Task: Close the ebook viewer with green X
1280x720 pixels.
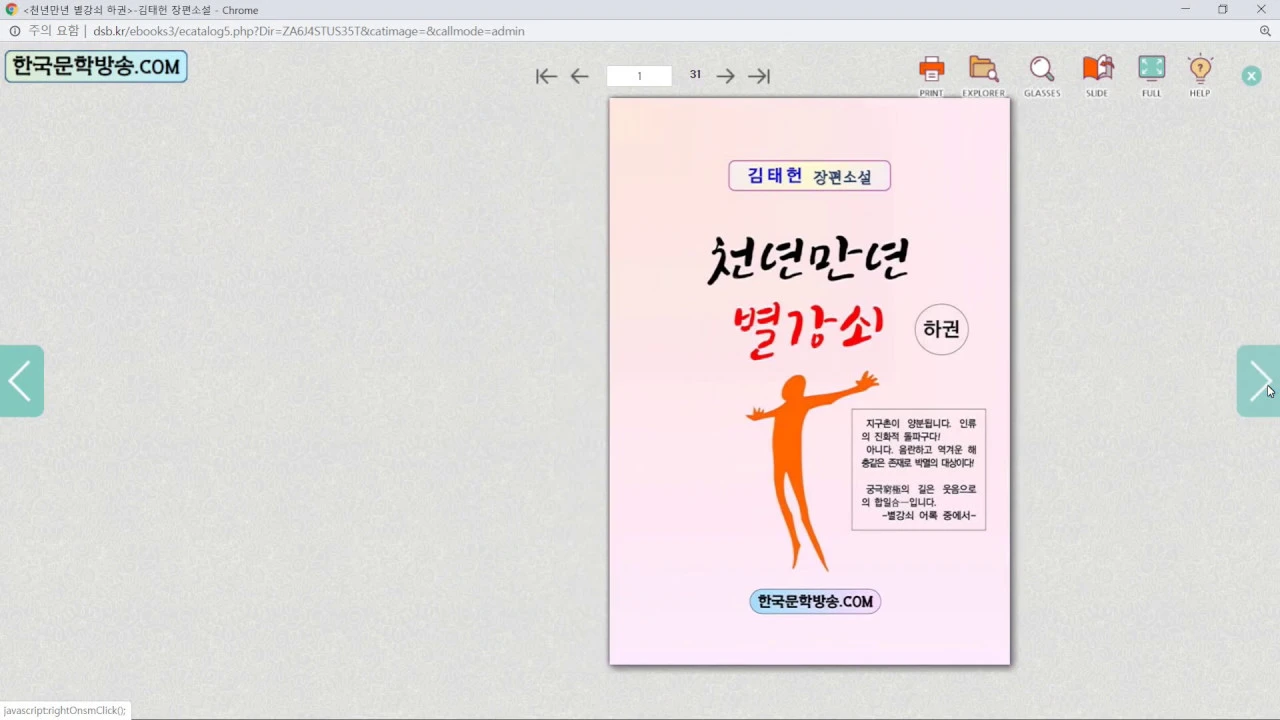Action: click(x=1251, y=76)
